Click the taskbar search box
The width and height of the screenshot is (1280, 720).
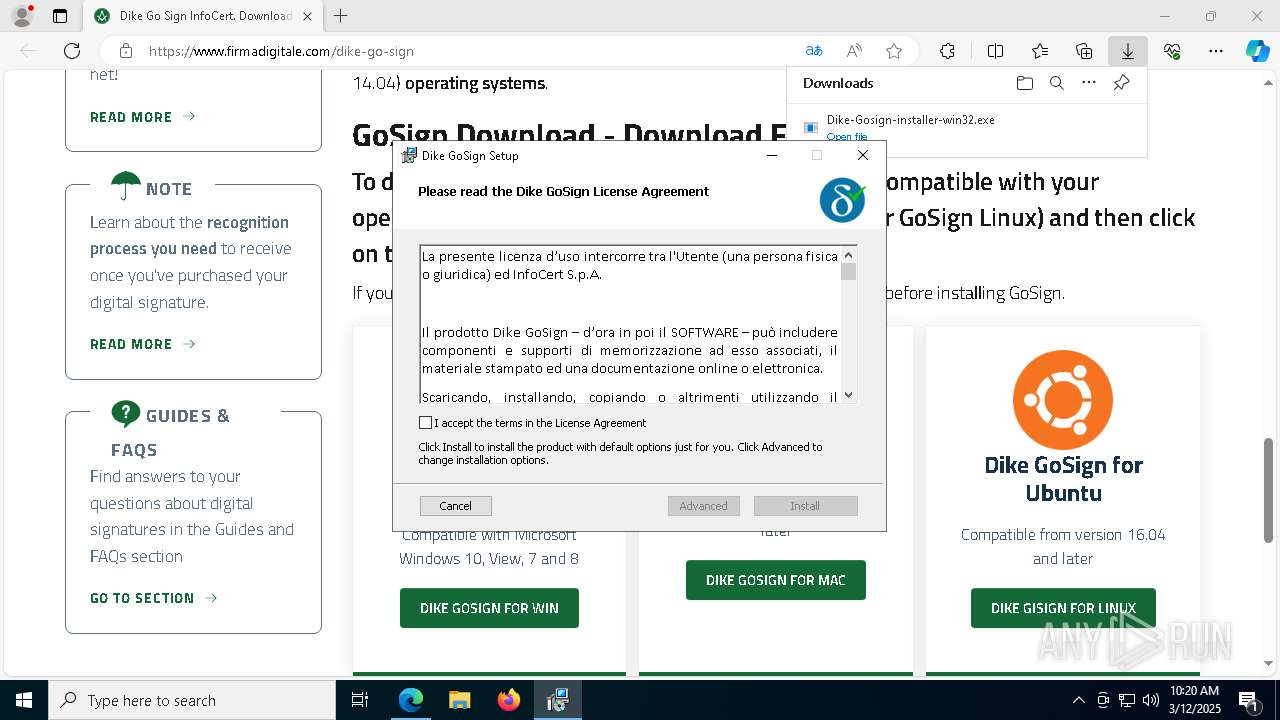click(x=192, y=700)
